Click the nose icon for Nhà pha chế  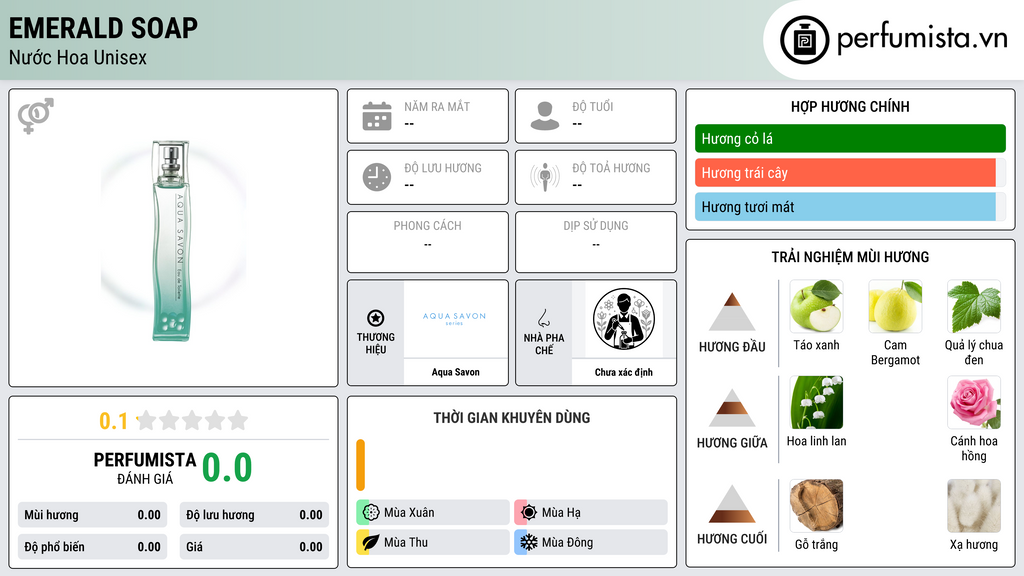tap(543, 318)
